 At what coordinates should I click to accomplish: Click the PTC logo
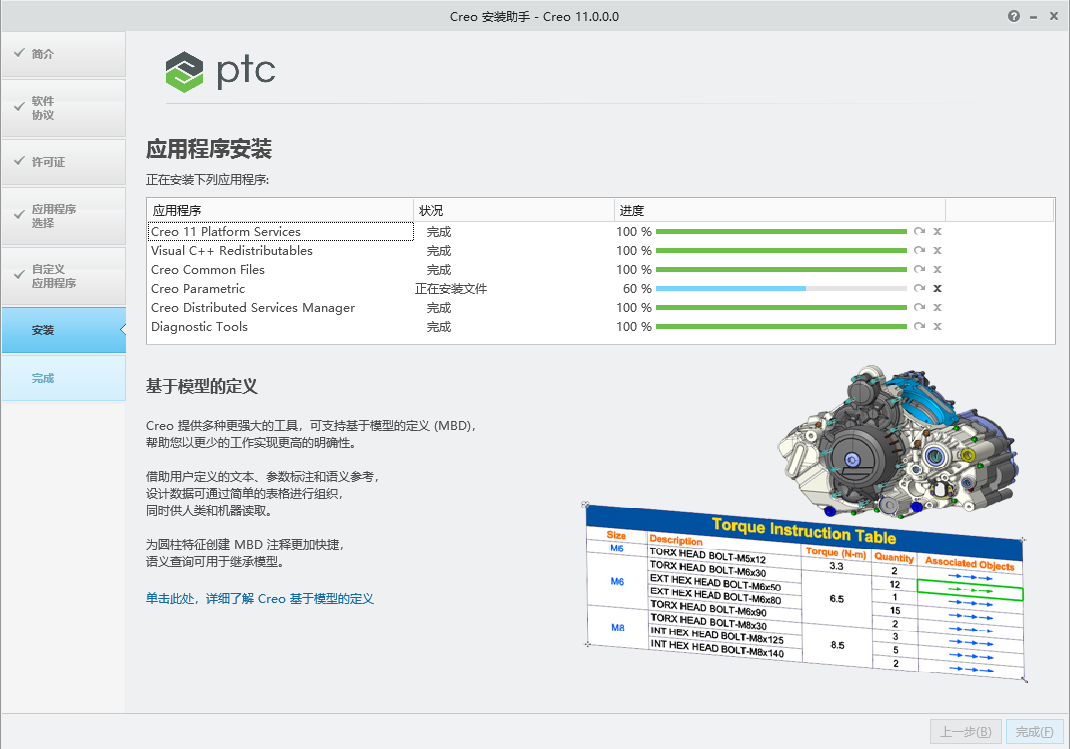220,72
